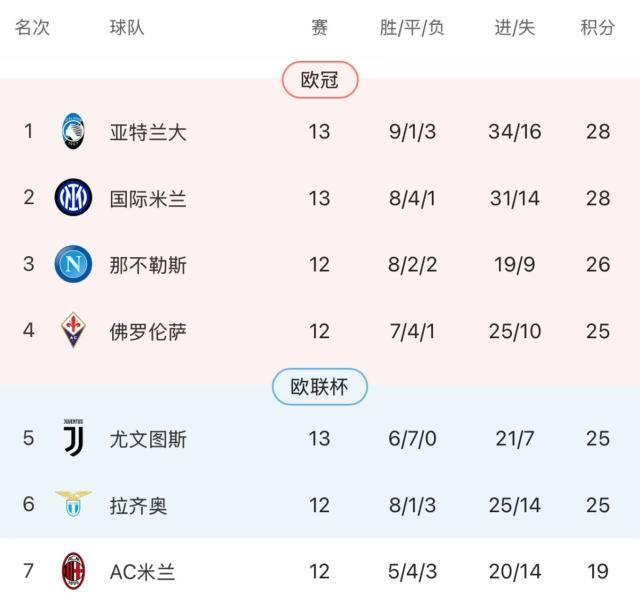Click the Juventus team logo

[x=73, y=438]
